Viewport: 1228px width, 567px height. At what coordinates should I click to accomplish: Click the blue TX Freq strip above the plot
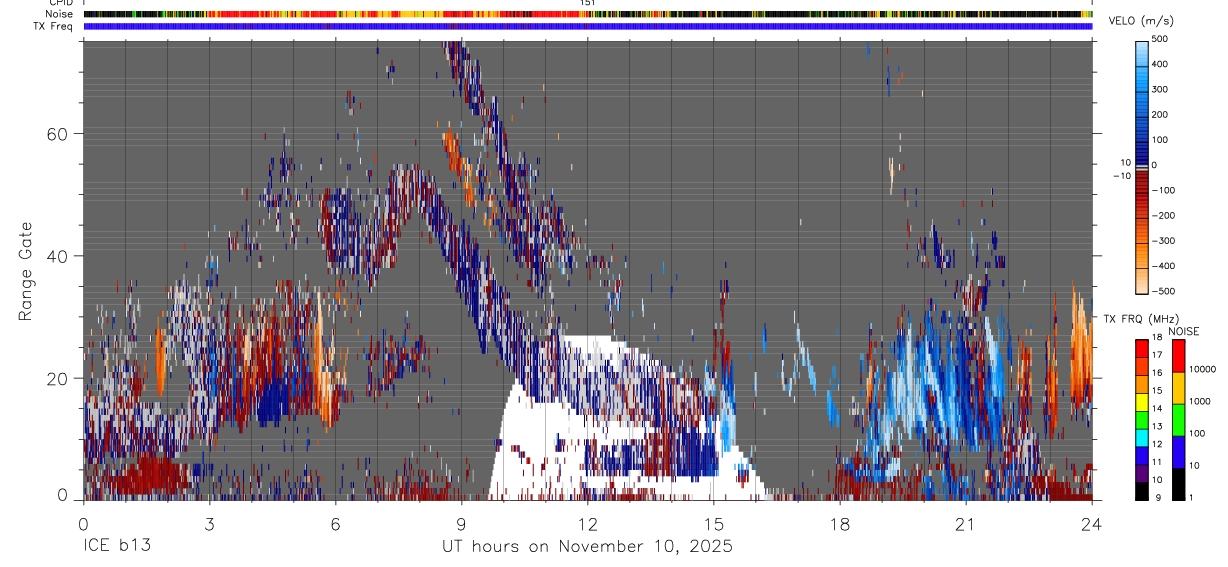coord(588,26)
